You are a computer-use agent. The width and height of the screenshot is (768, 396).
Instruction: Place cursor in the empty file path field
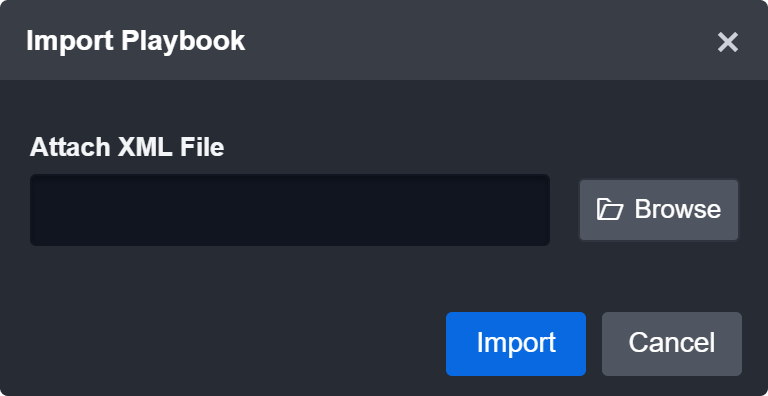click(290, 210)
